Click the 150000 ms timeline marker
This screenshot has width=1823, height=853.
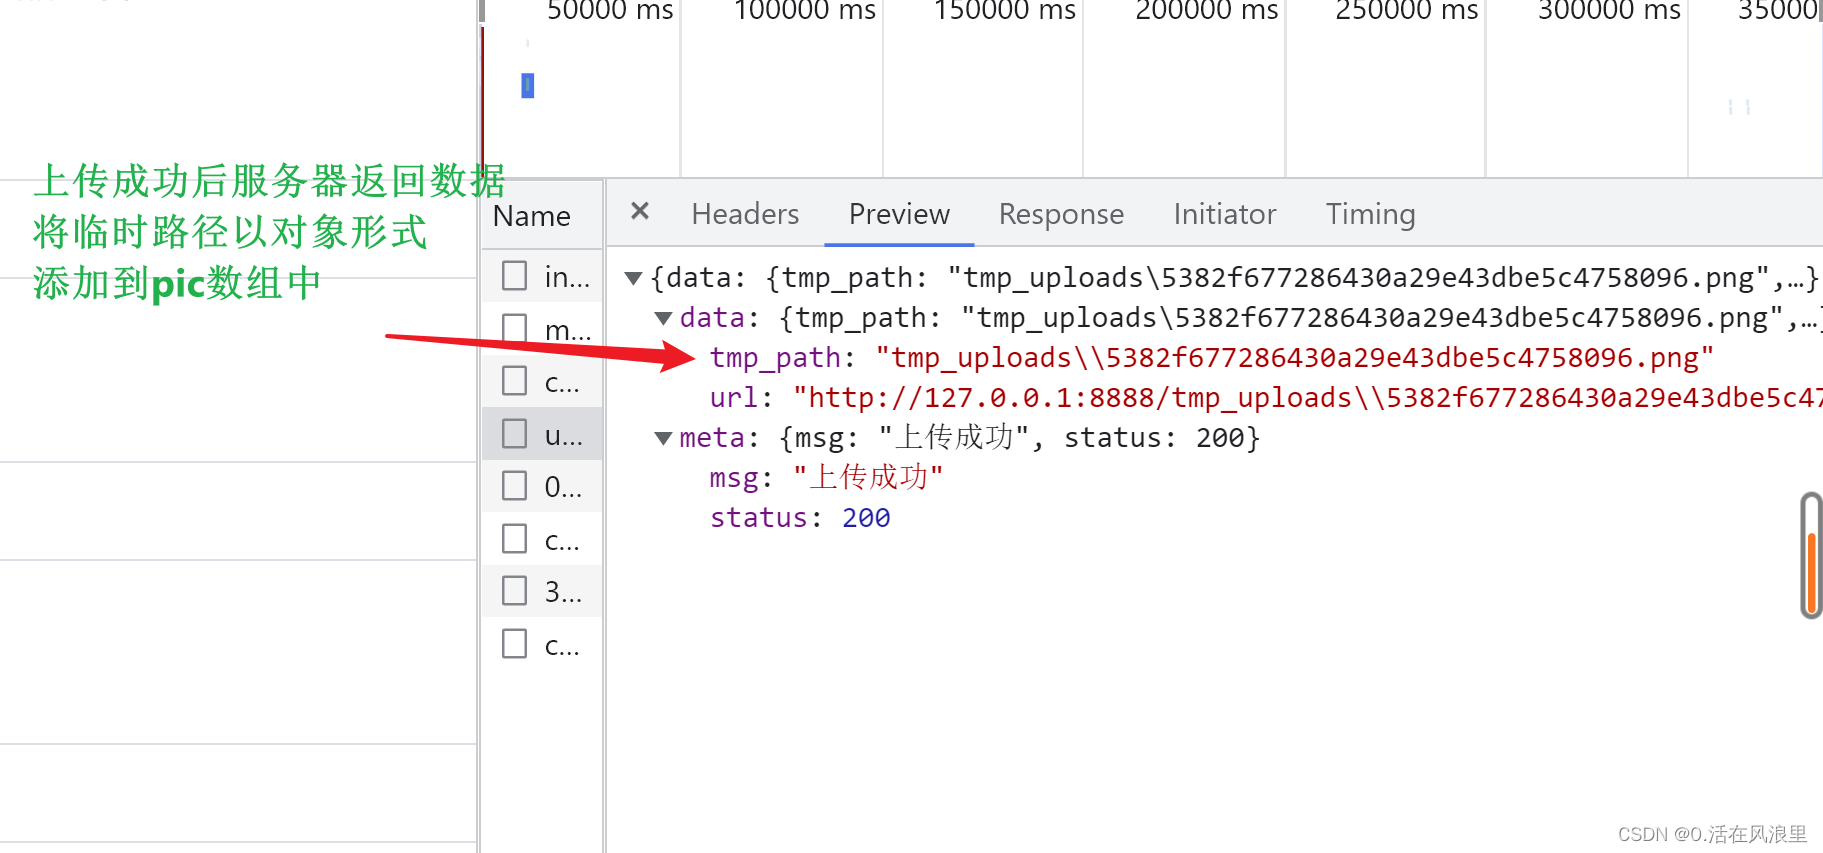point(1005,11)
